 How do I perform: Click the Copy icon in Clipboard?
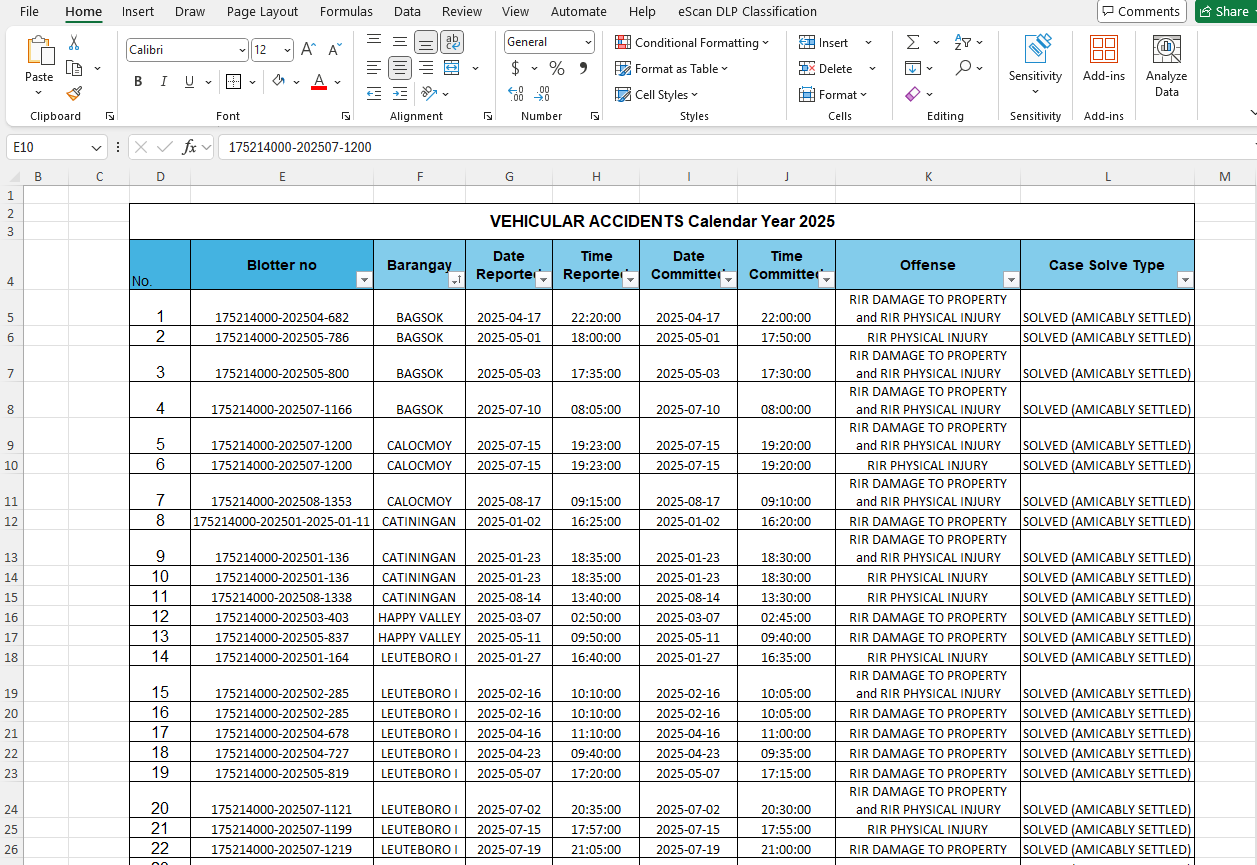pyautogui.click(x=74, y=68)
